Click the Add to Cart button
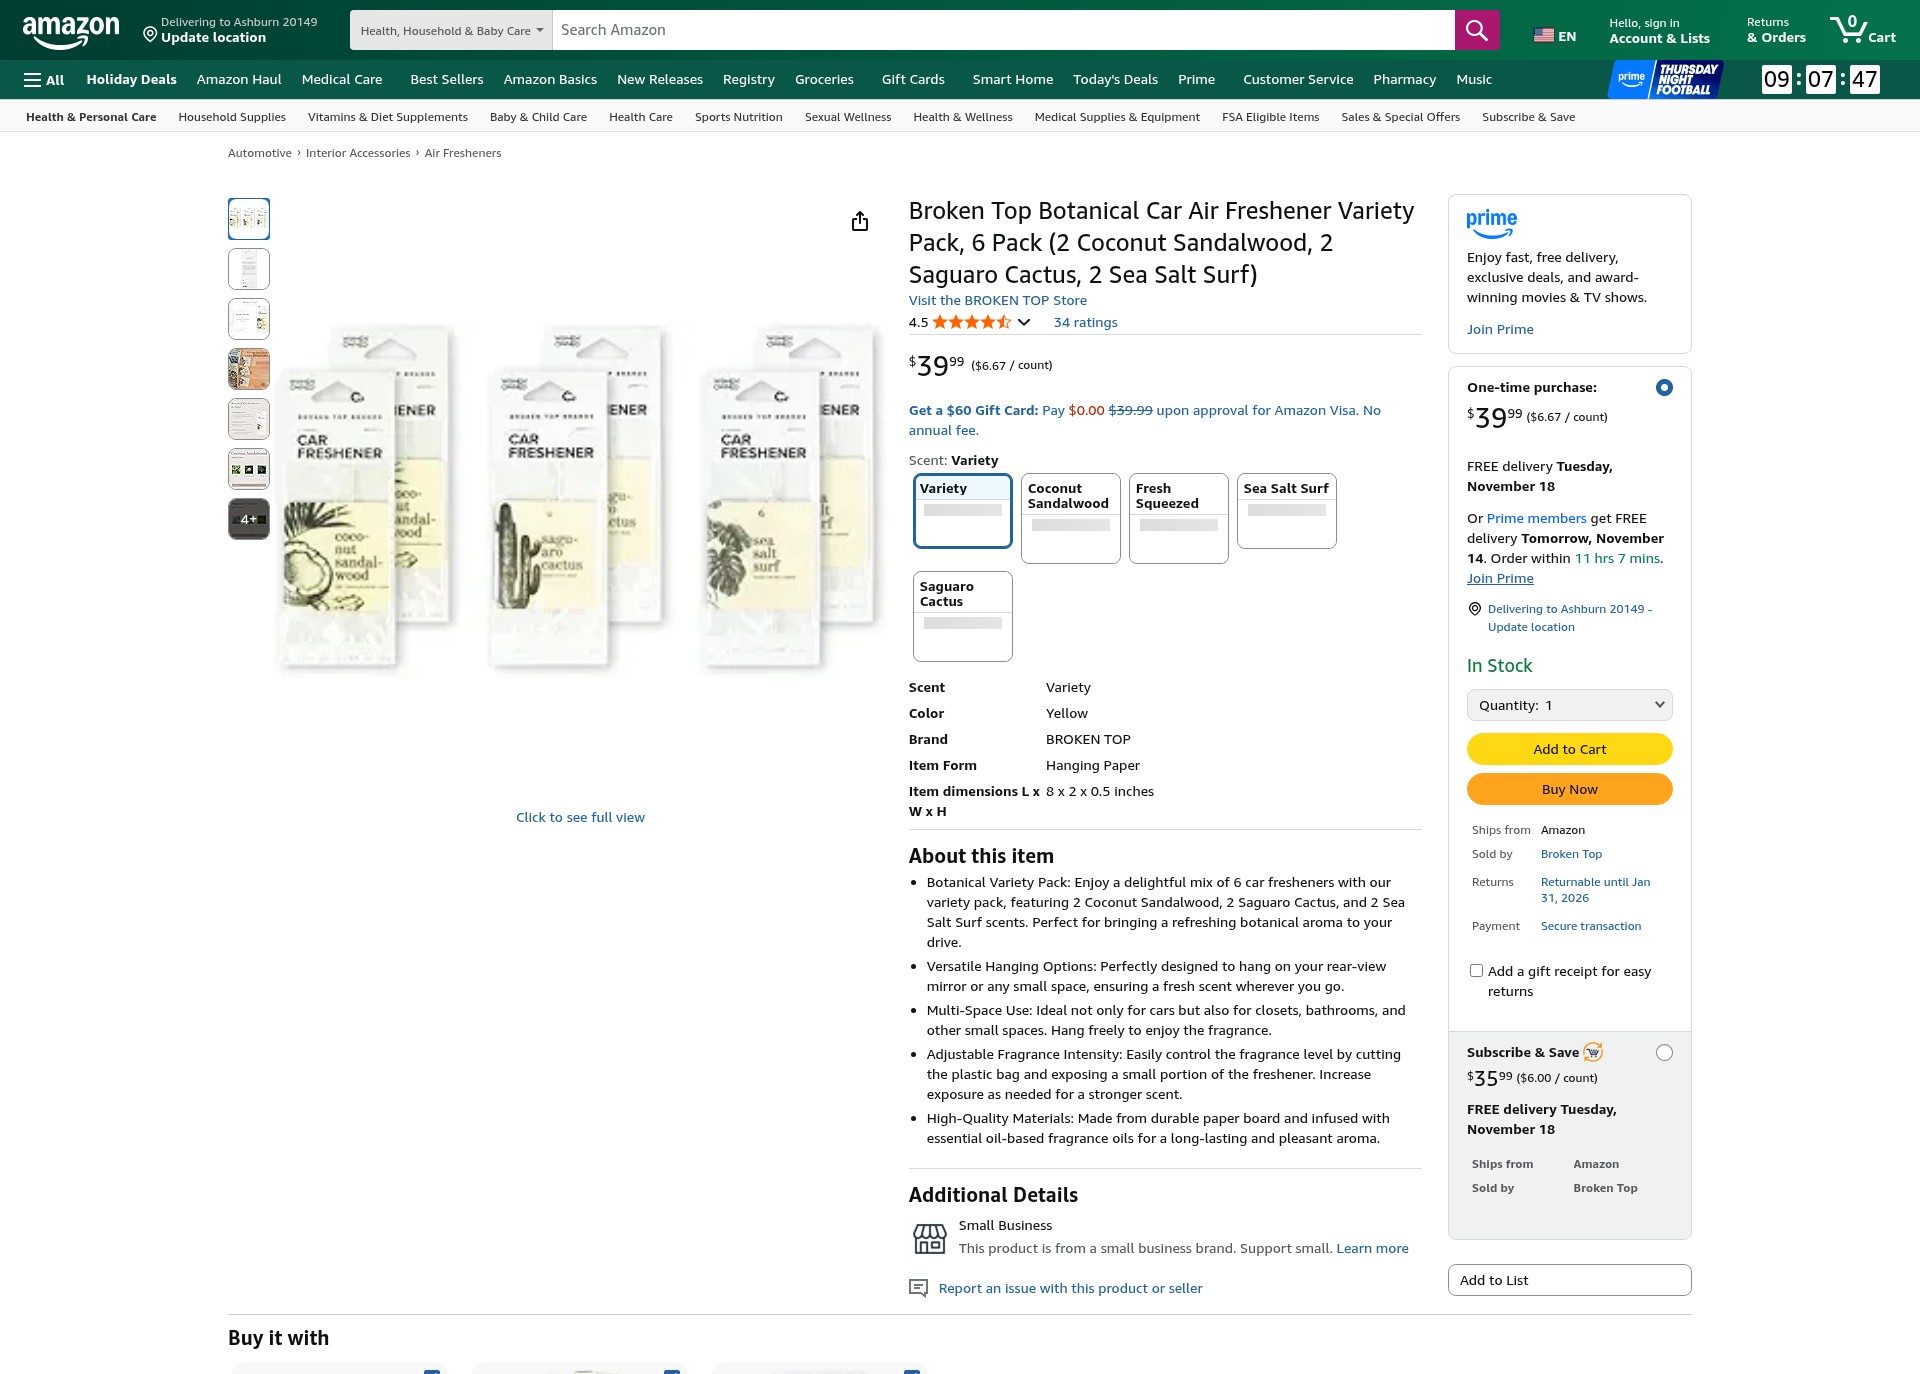The image size is (1920, 1374). point(1569,749)
